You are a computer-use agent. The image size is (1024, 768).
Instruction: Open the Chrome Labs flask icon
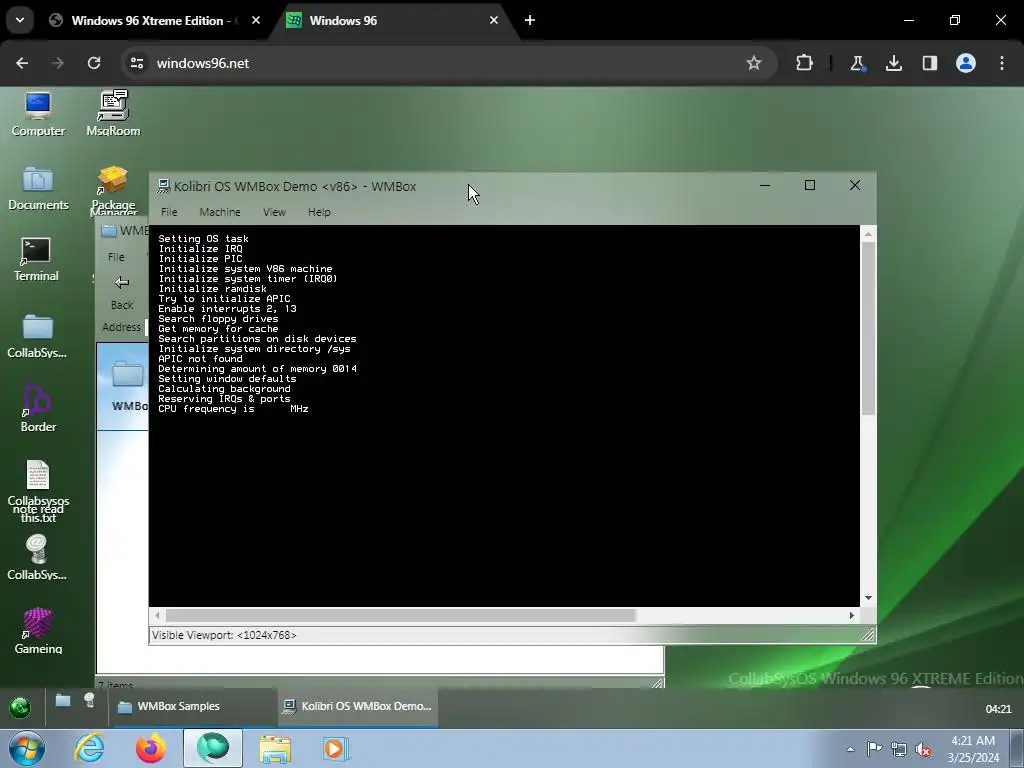(857, 63)
